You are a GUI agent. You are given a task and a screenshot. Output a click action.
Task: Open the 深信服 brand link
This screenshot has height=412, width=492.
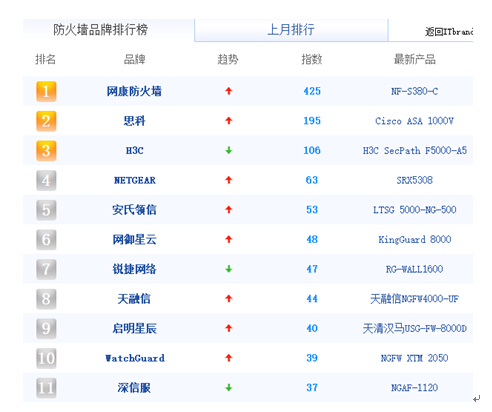point(134,388)
